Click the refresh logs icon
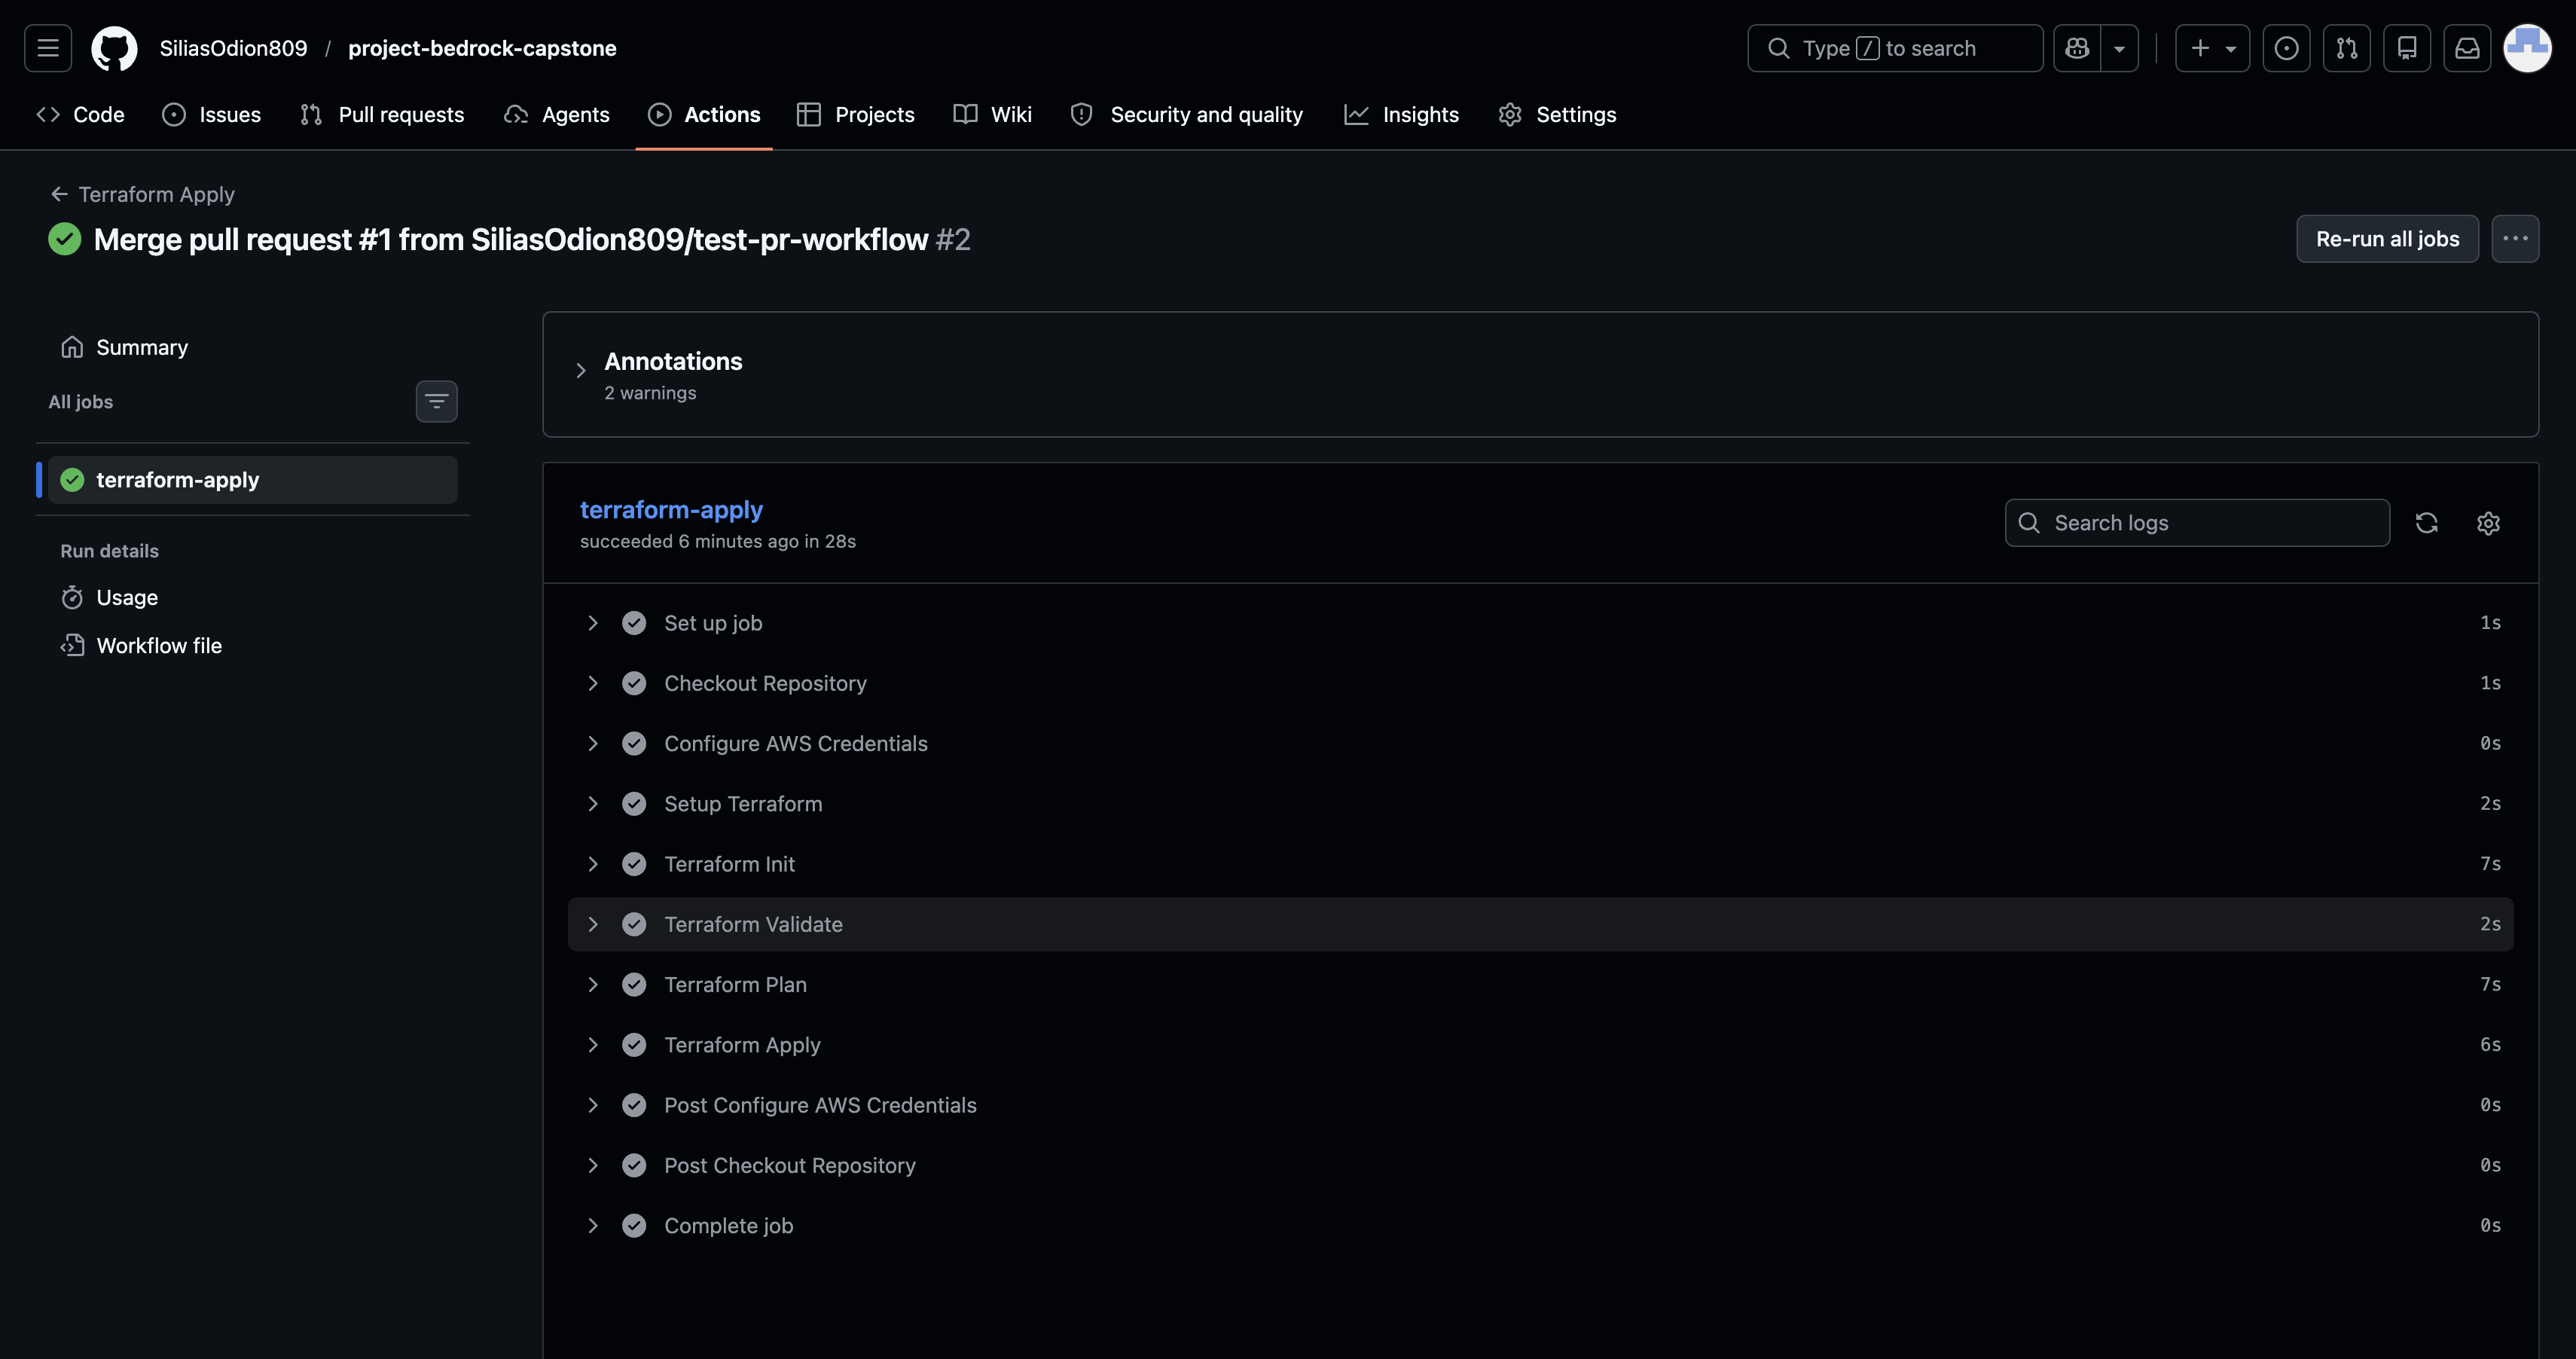The height and width of the screenshot is (1359, 2576). tap(2426, 523)
